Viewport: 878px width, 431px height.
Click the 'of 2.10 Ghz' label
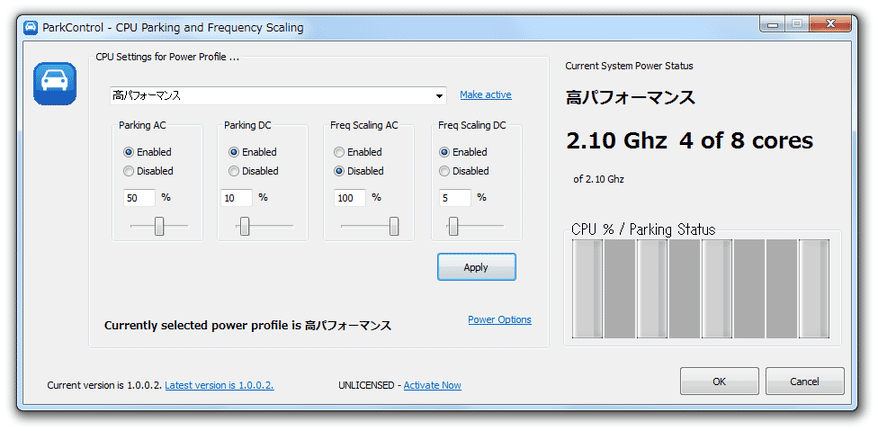click(x=599, y=180)
